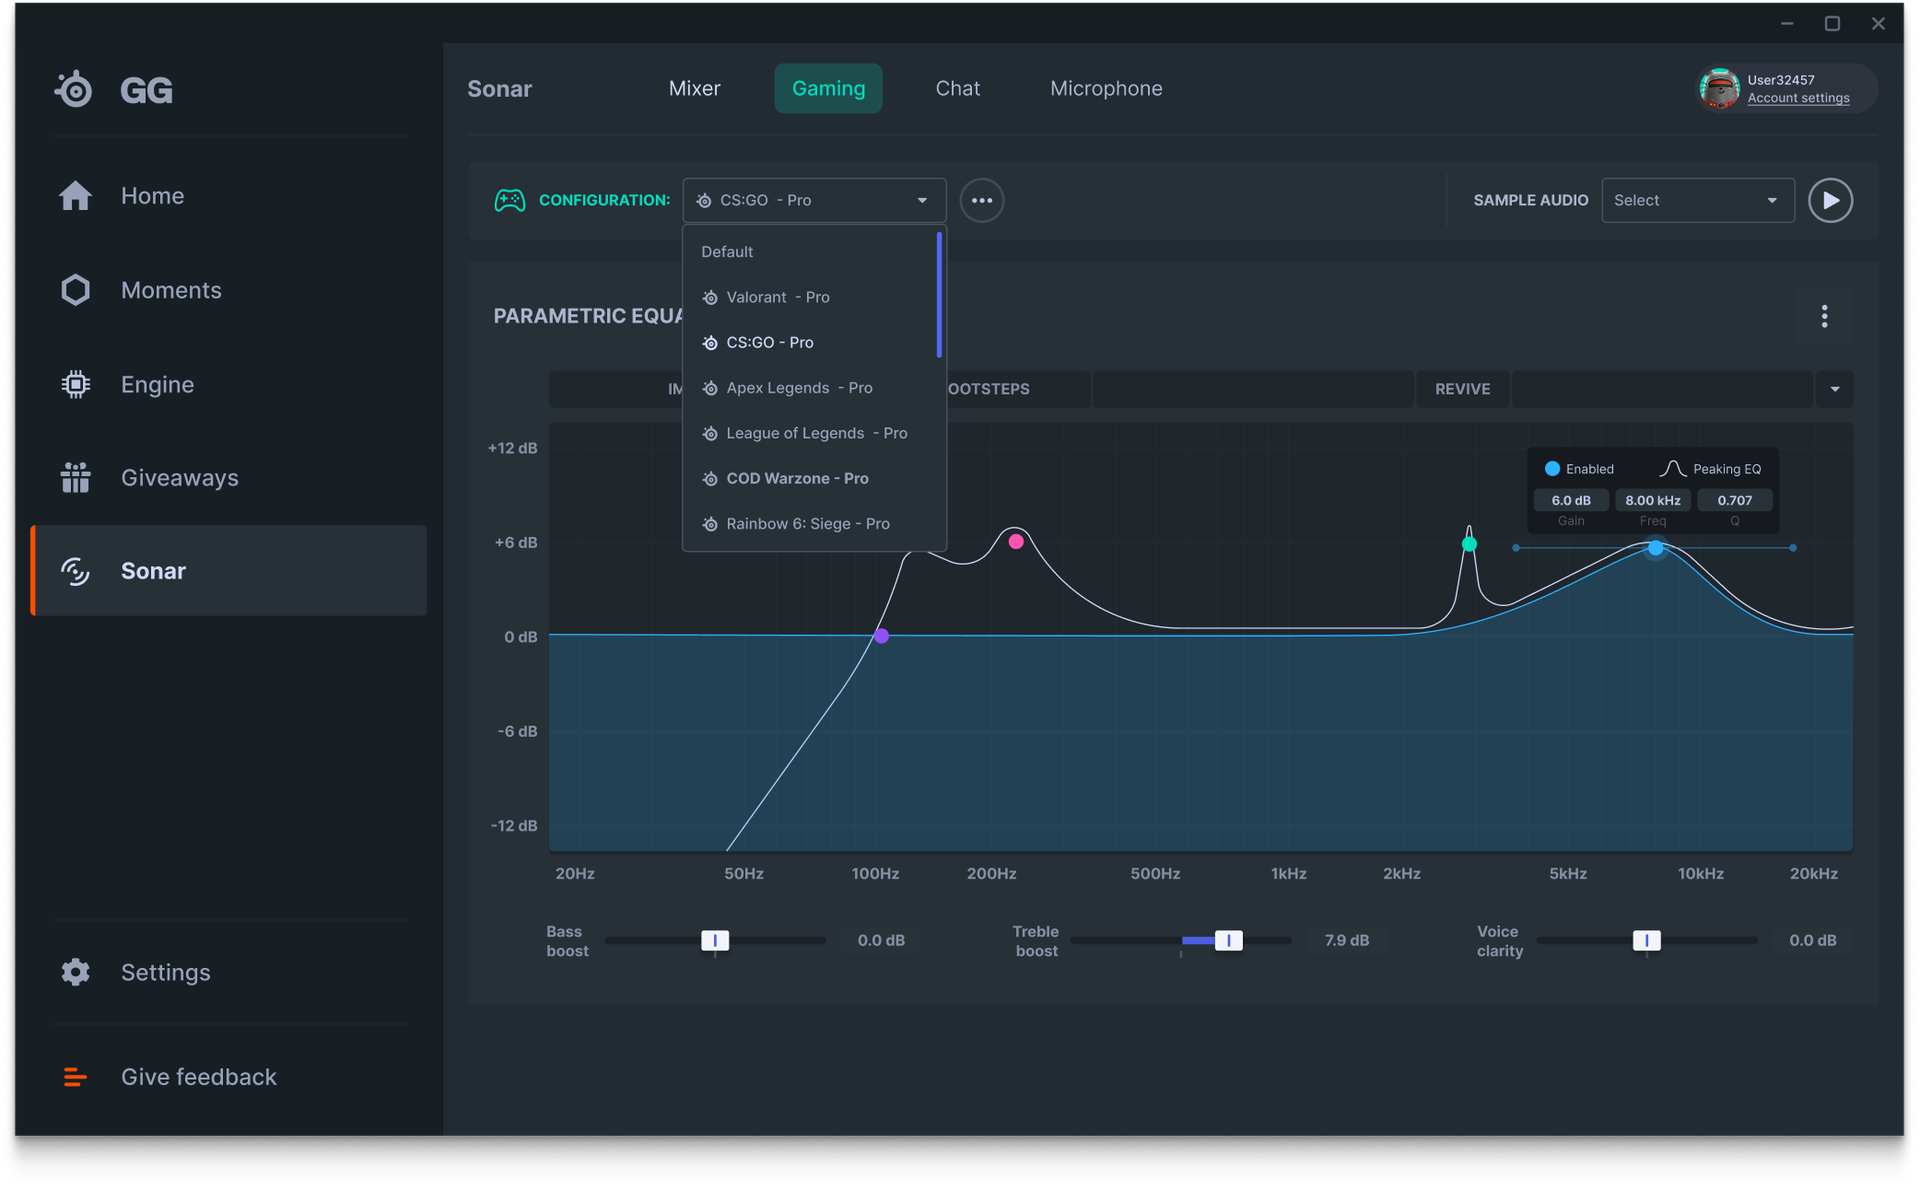Select the pink EQ band point
Screen dimensions: 1920x1190
(x=1016, y=541)
